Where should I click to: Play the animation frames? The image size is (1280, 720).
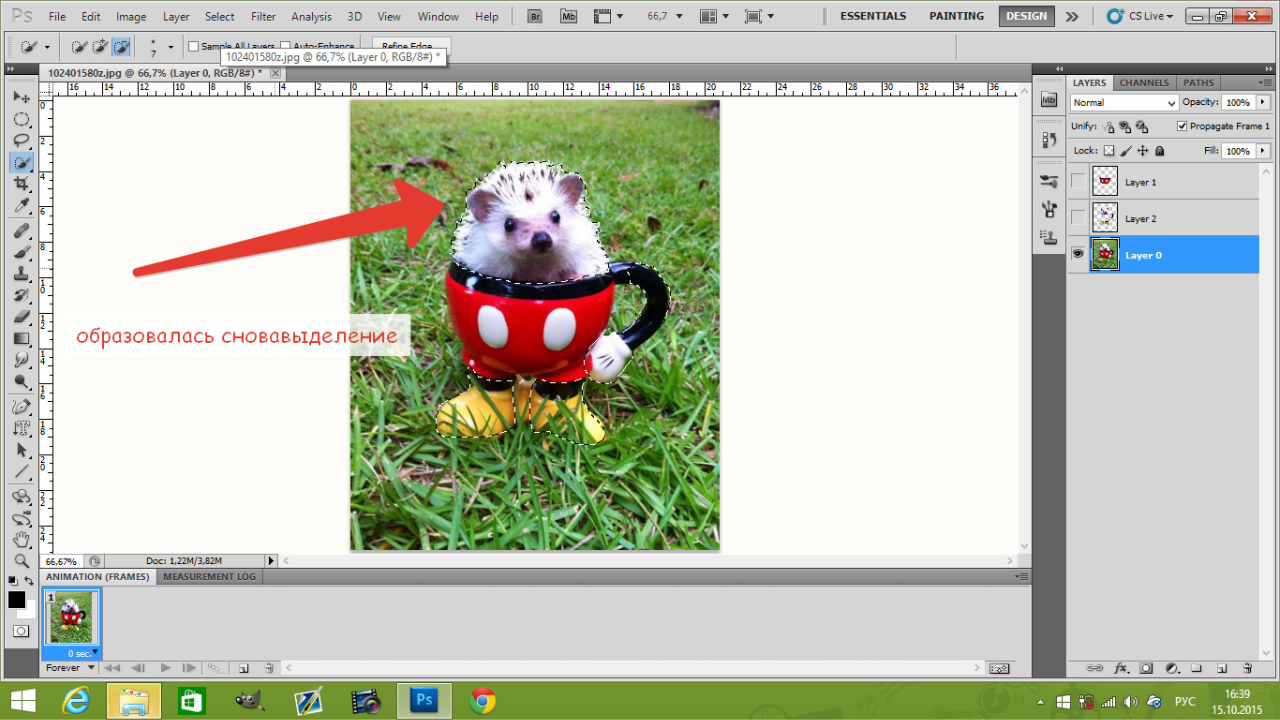point(165,667)
